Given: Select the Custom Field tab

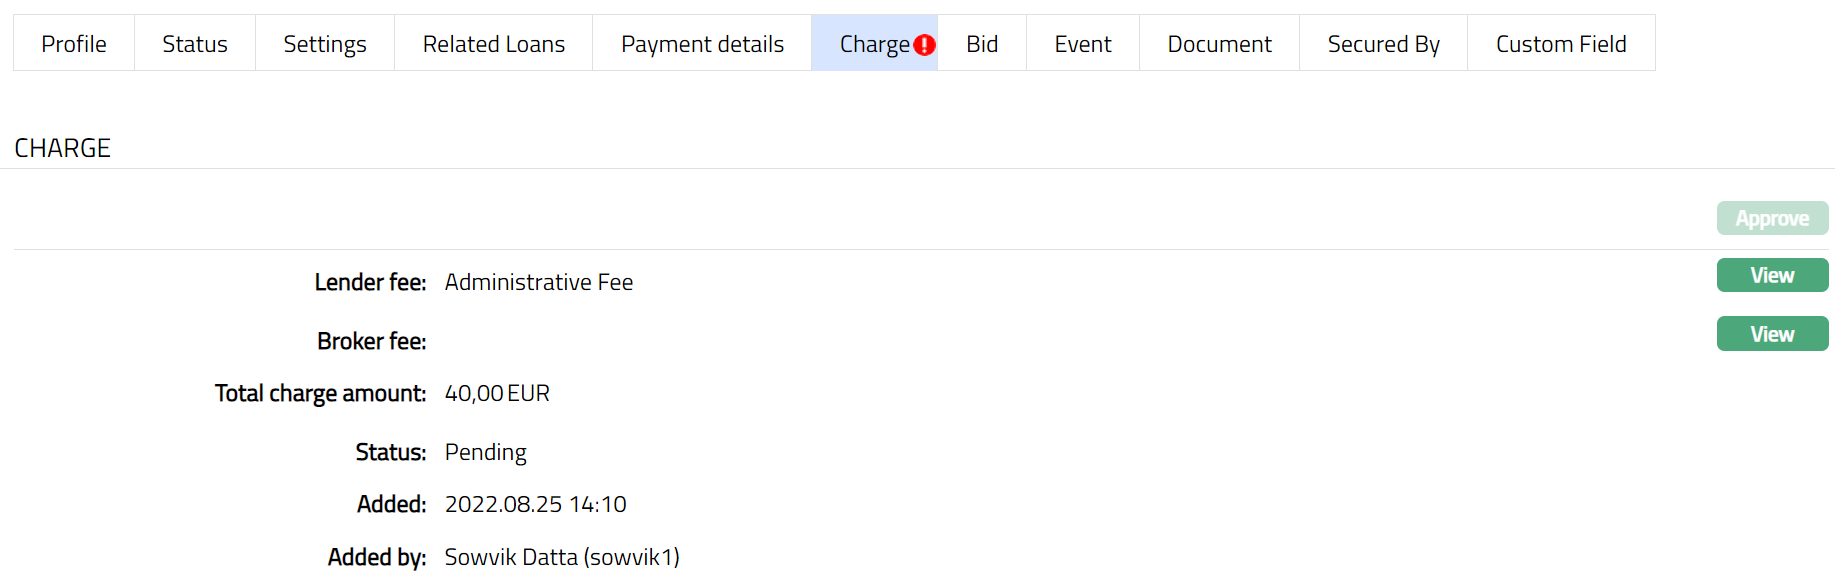Looking at the screenshot, I should (1561, 44).
